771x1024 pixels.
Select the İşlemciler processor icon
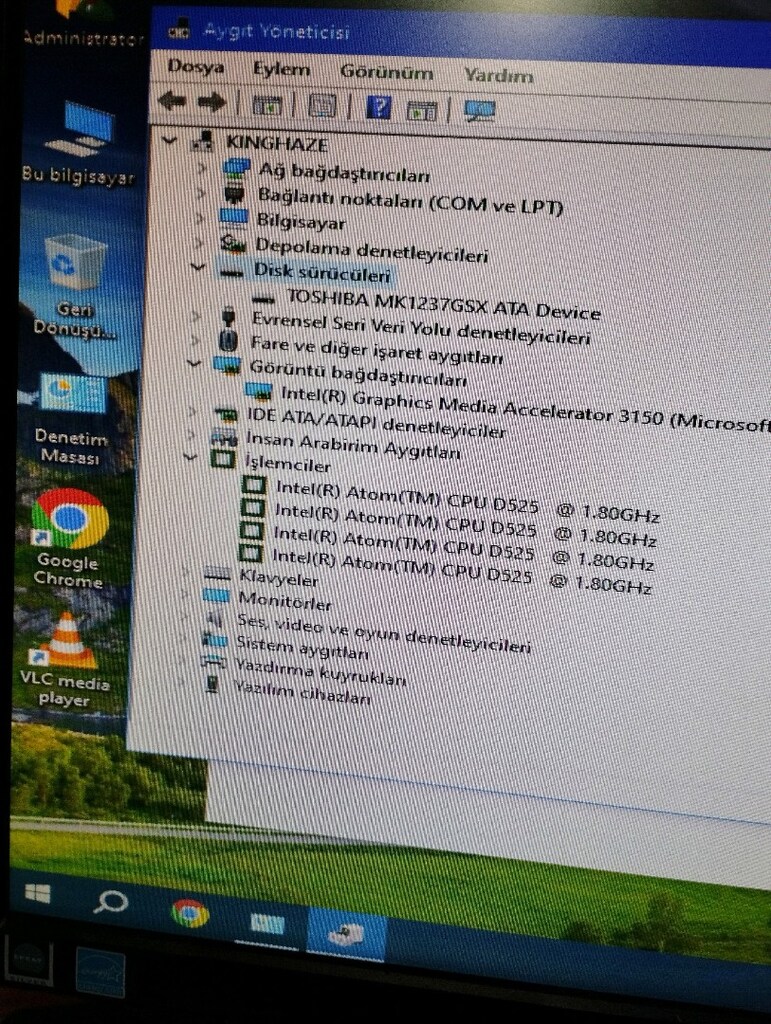(222, 458)
